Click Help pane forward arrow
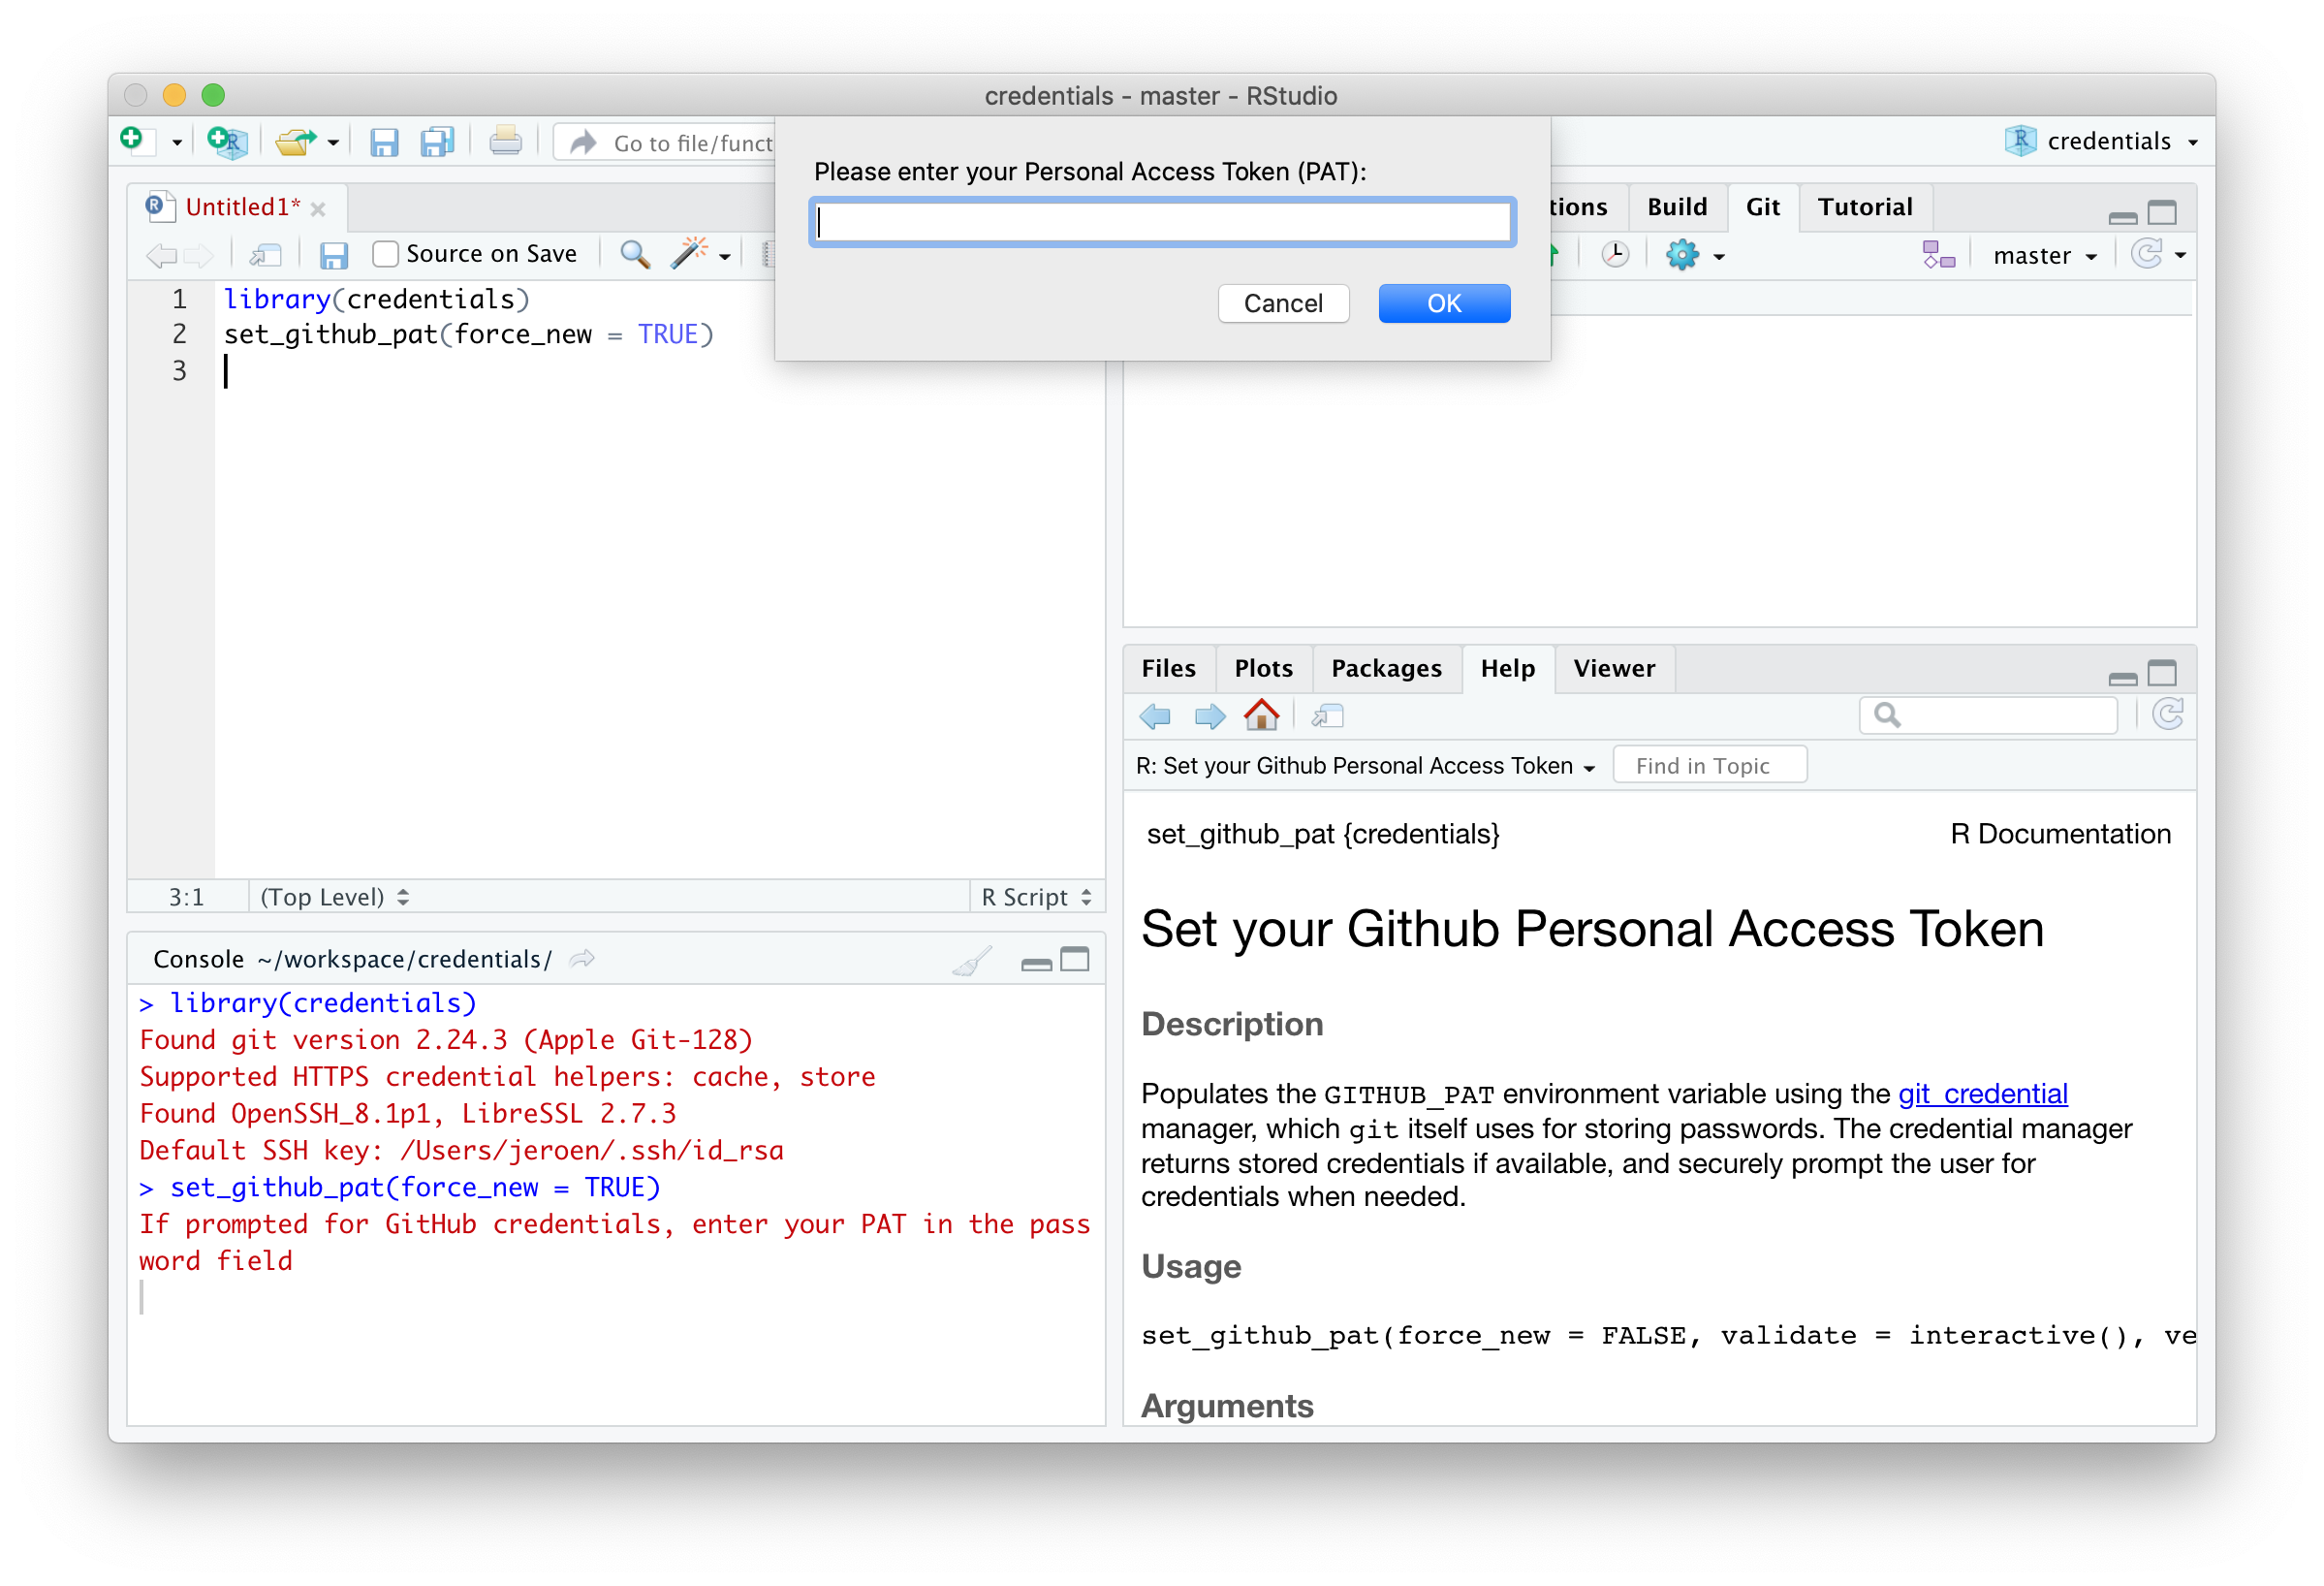The image size is (2324, 1586). point(1210,716)
